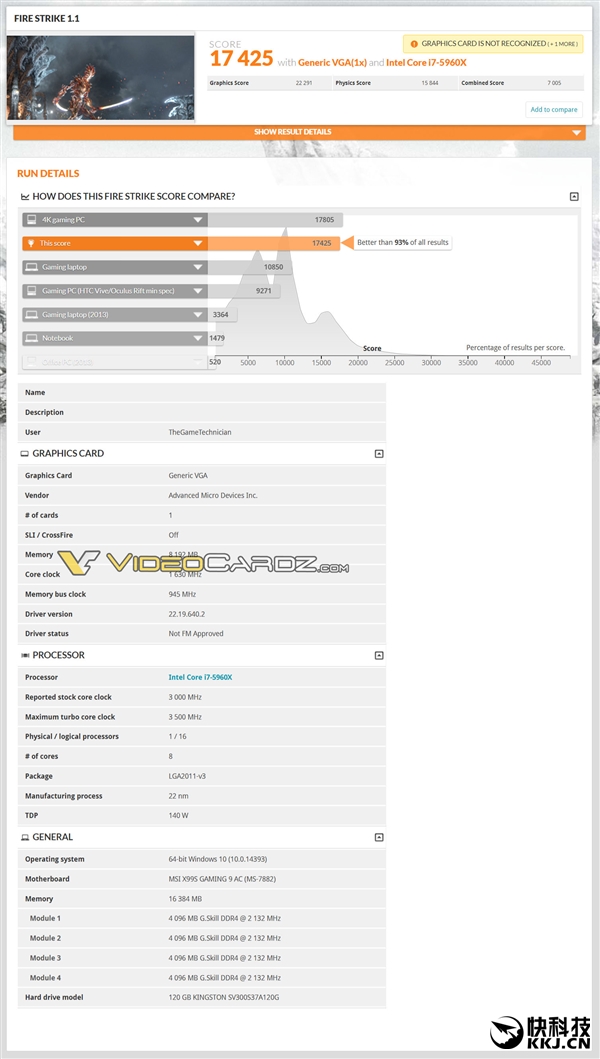Screen dimensions: 600x1059
Task: Collapse the GRAPHICS CARD section
Action: [x=379, y=454]
